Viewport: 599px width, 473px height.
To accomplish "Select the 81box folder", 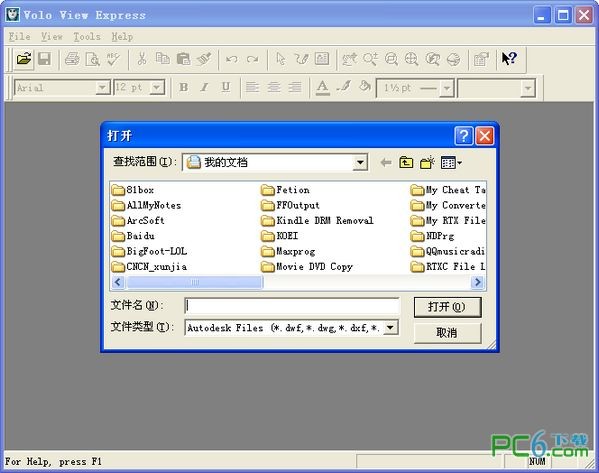I will pos(133,190).
